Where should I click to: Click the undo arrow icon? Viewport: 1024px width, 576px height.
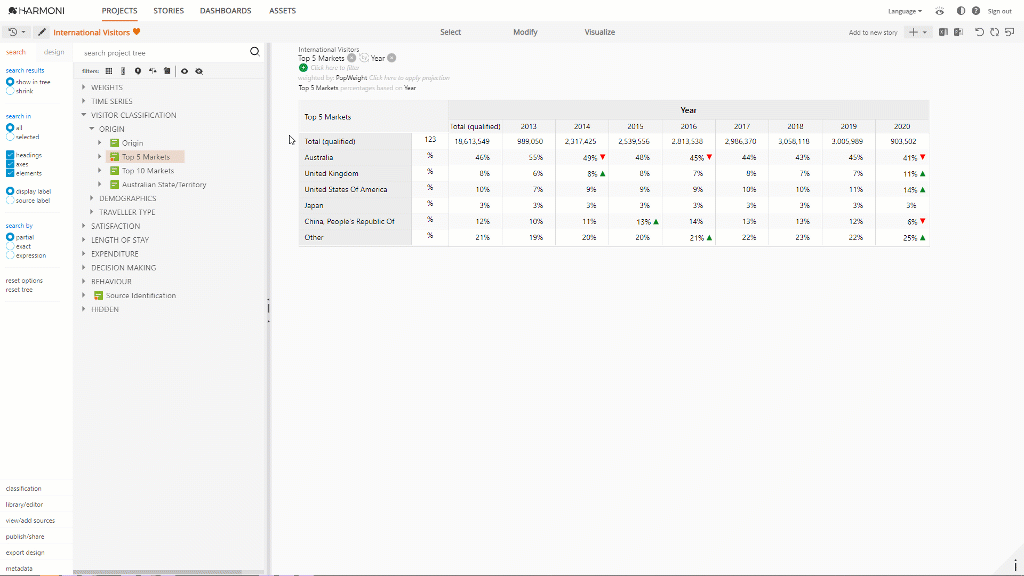coord(979,32)
